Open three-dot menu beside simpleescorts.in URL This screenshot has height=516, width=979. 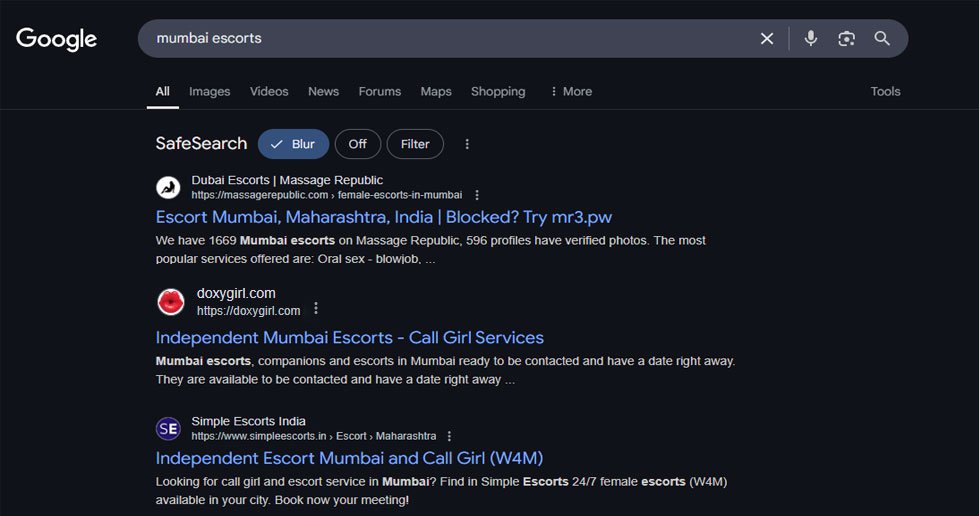click(449, 436)
